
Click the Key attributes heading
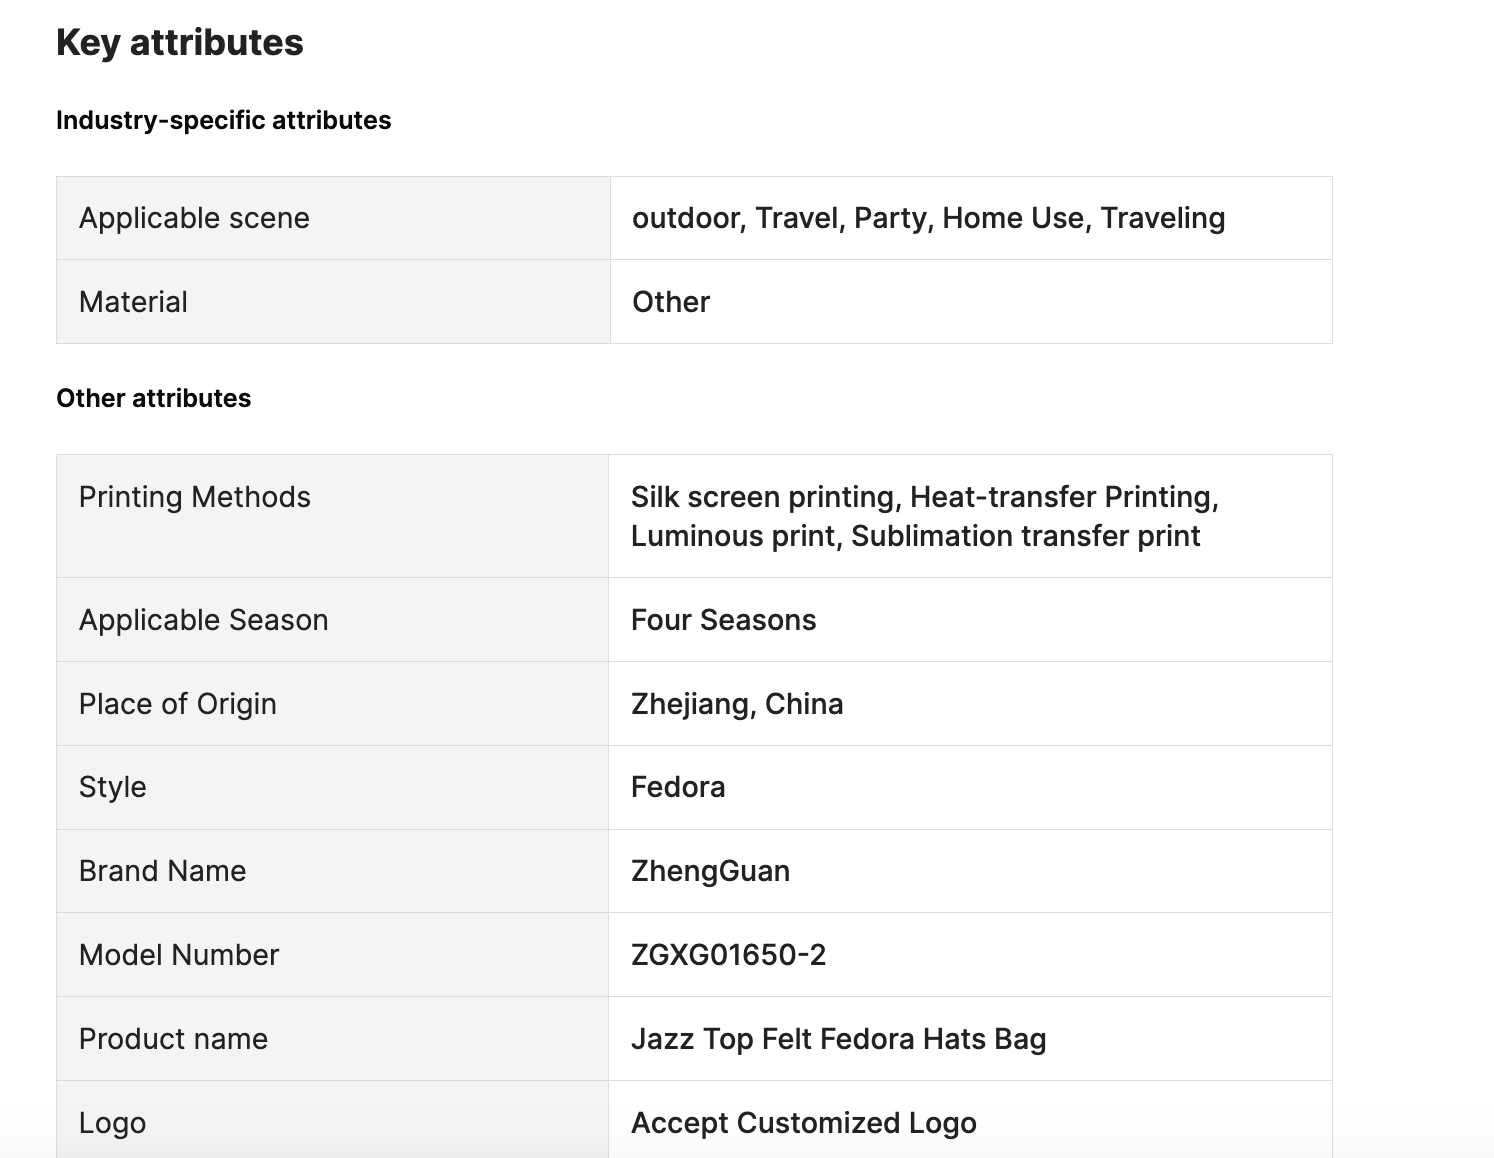tap(180, 43)
